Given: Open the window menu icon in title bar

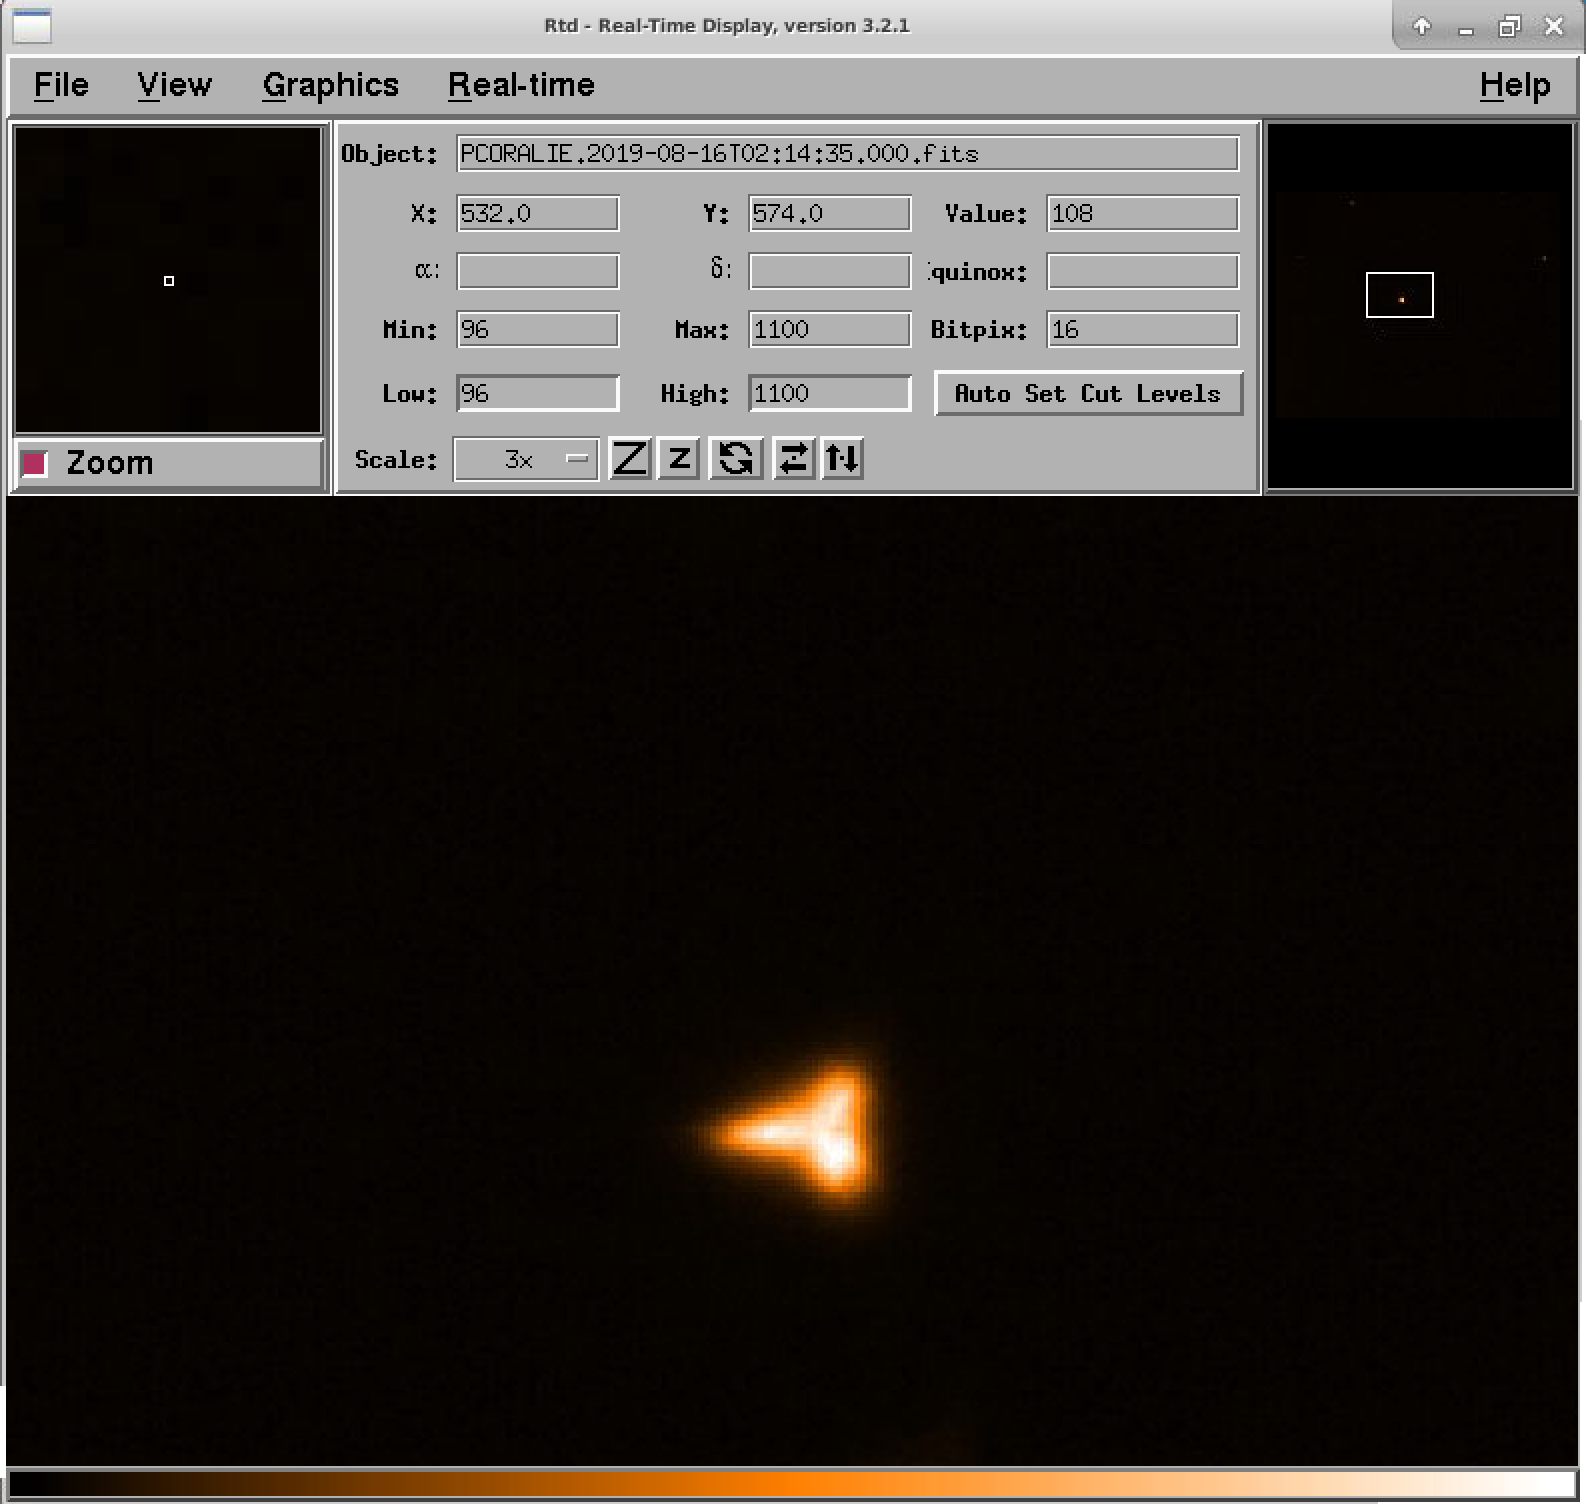Looking at the screenshot, I should click(x=32, y=26).
